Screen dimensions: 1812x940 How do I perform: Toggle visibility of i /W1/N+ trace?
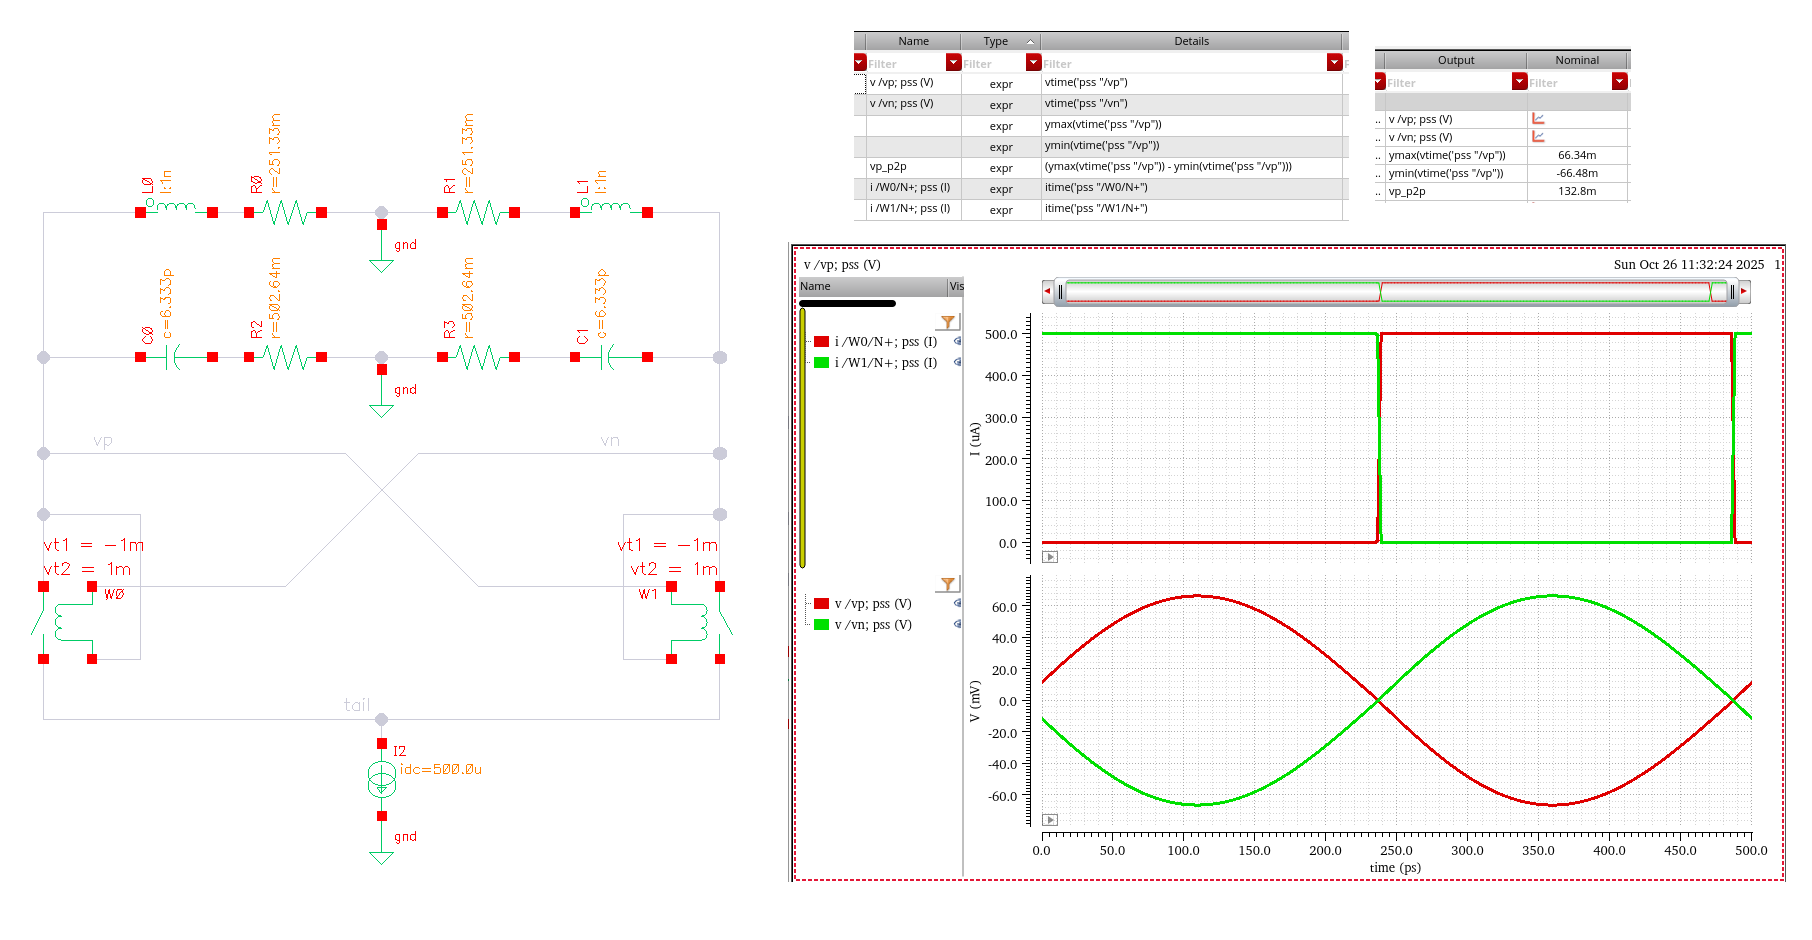(957, 362)
